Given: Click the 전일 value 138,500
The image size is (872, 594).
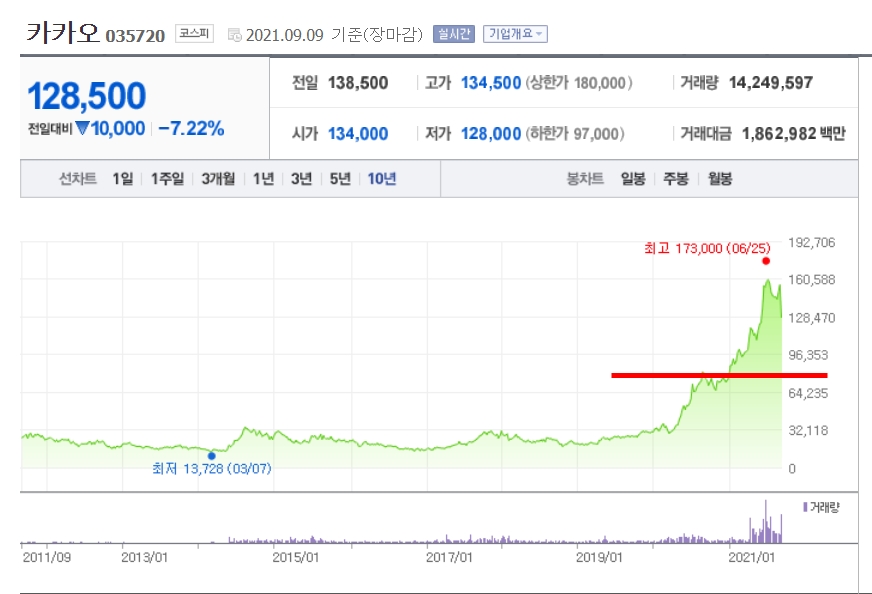Looking at the screenshot, I should (x=358, y=83).
